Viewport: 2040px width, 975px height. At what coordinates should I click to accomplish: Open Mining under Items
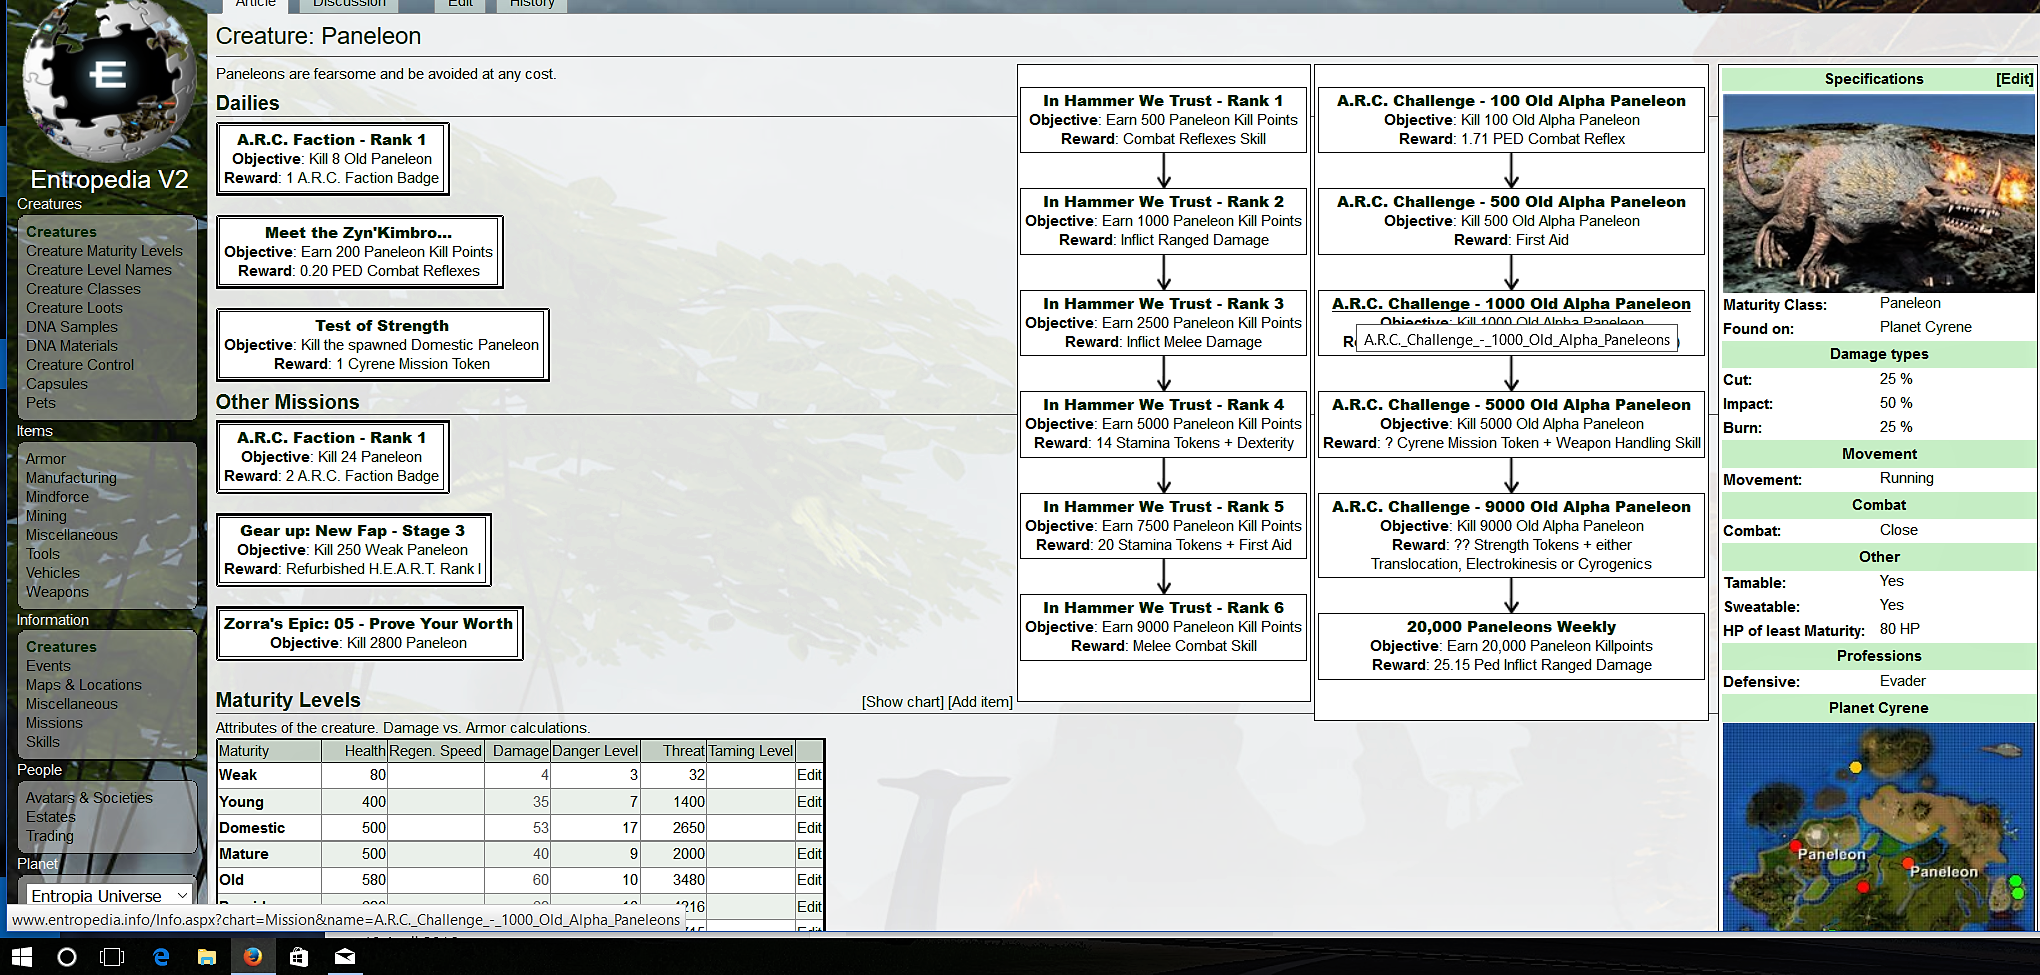[46, 516]
